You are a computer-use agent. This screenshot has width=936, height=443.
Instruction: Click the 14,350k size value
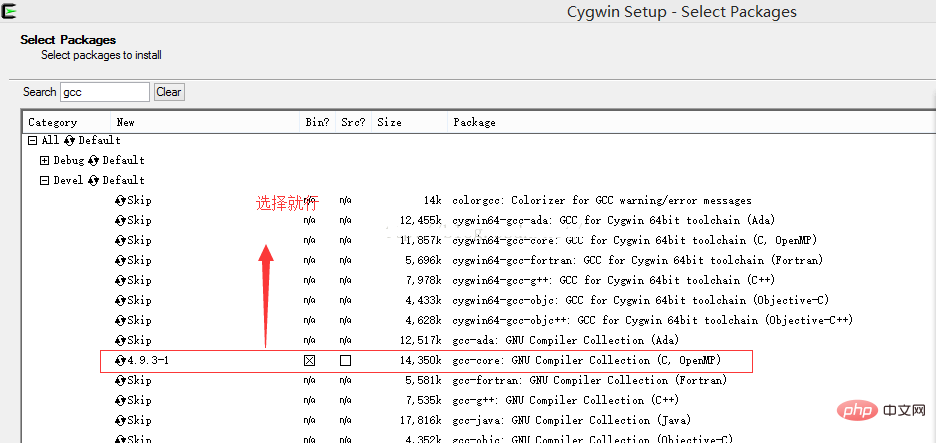click(421, 361)
